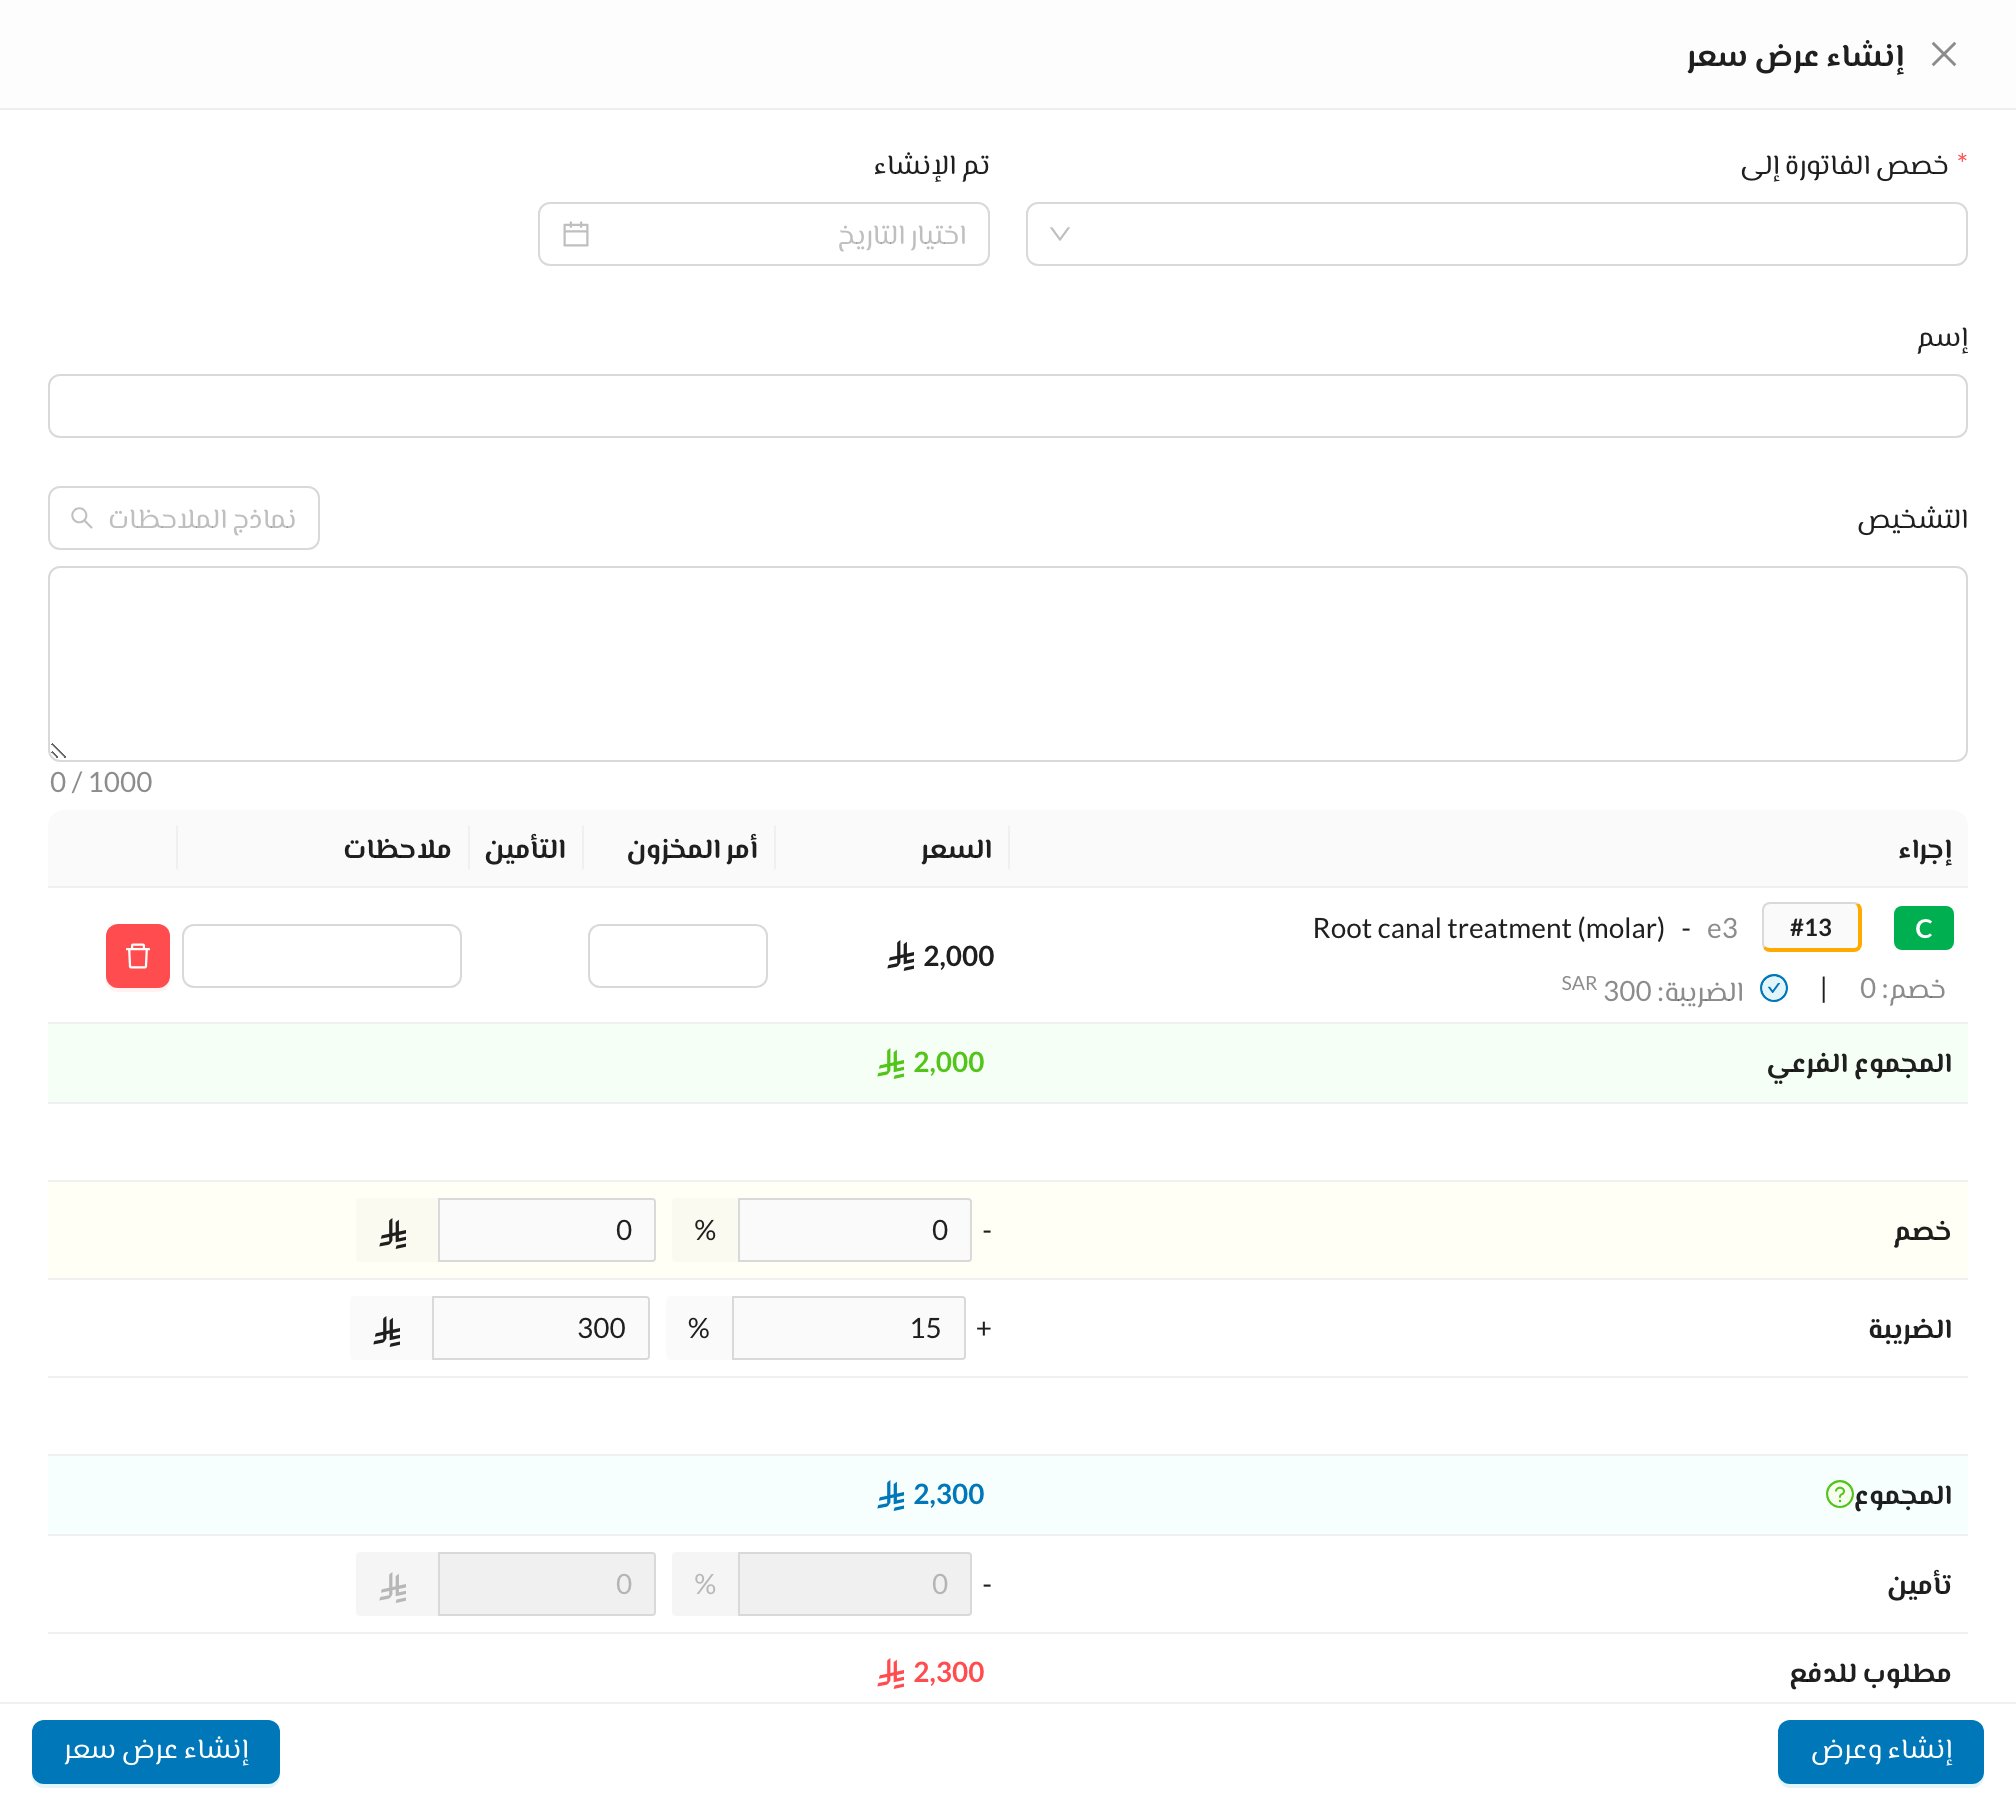Click the discount amount input field
The width and height of the screenshot is (2016, 1800).
click(547, 1230)
